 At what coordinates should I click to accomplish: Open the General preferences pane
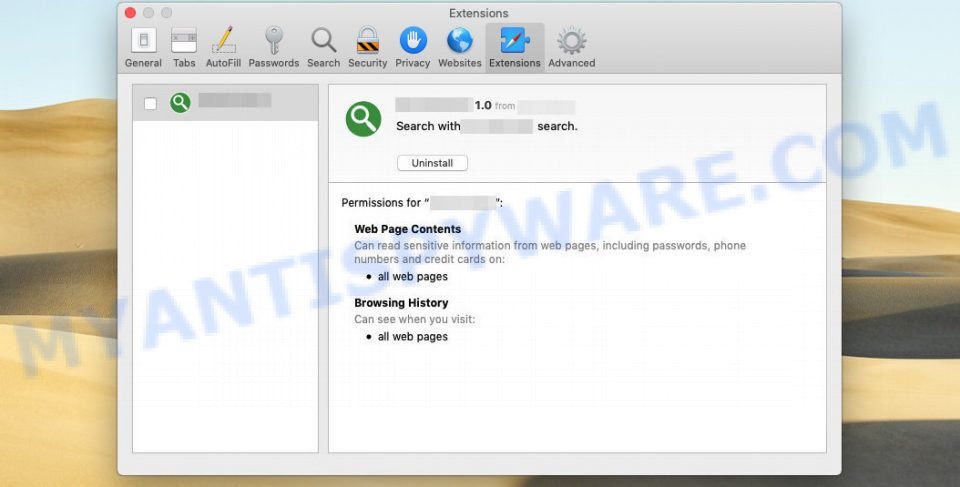(x=143, y=48)
